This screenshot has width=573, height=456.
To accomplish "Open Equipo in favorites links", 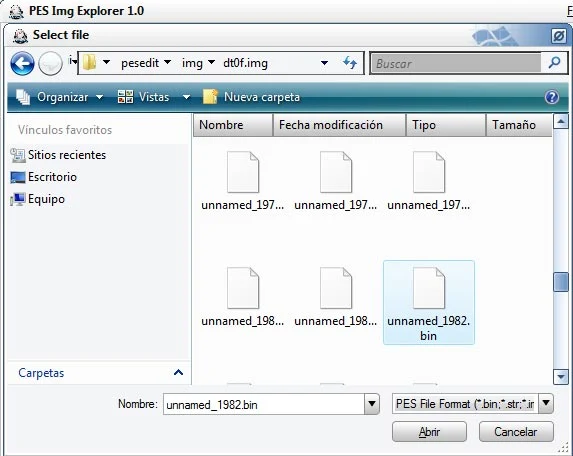I will click(38, 199).
